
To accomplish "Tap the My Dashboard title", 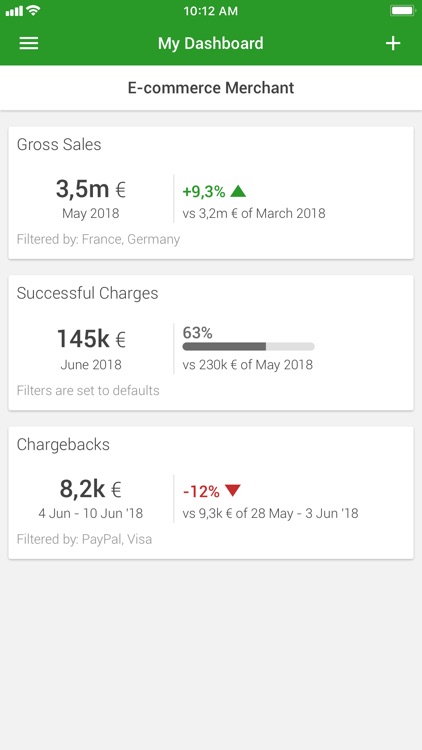I will 211,44.
